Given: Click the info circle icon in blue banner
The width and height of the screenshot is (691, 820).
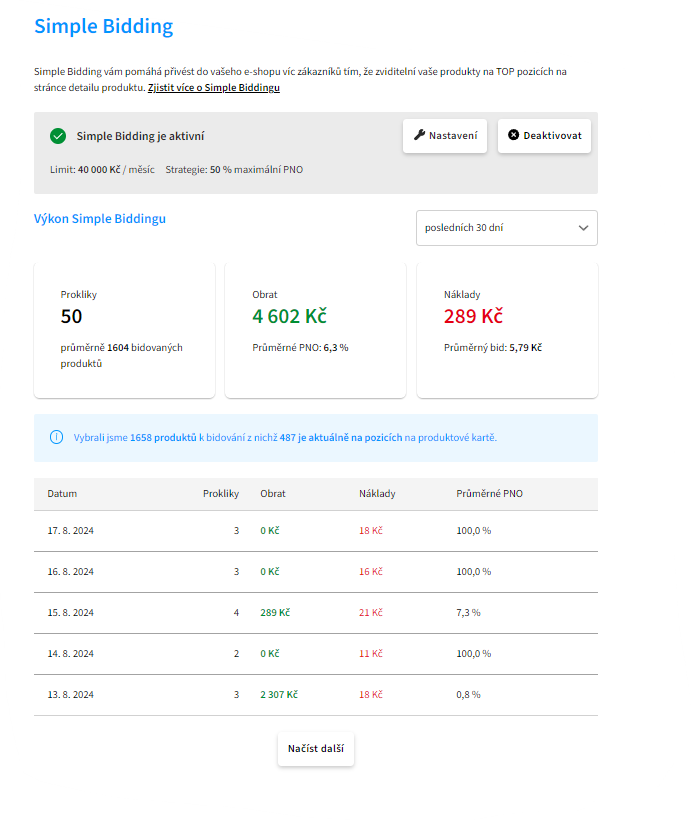Looking at the screenshot, I should pos(56,437).
